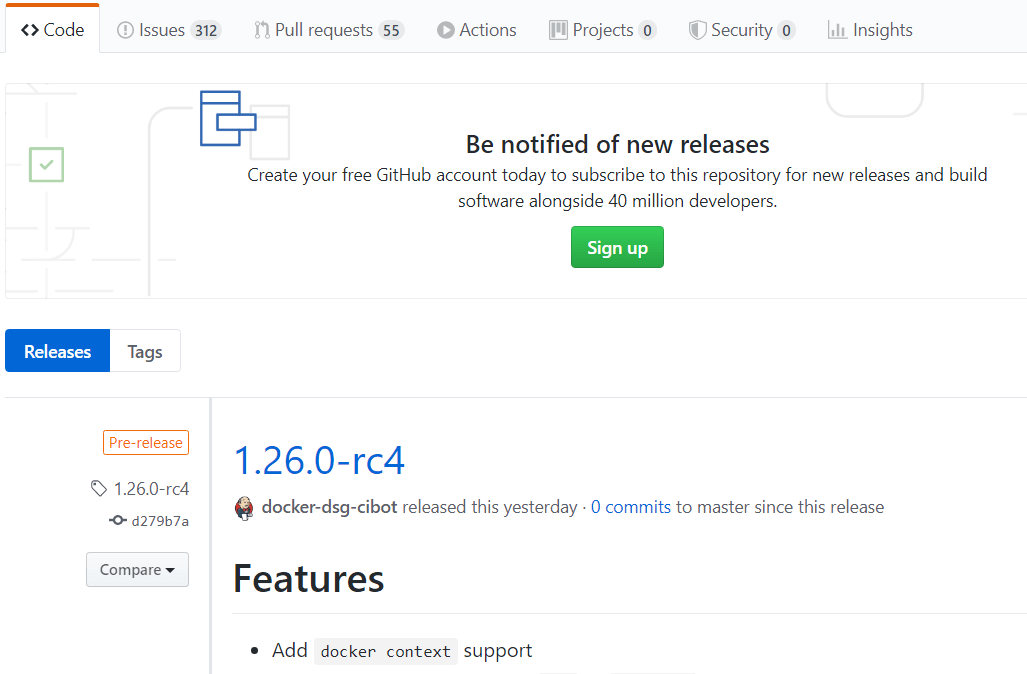This screenshot has height=674, width=1027.
Task: Click the 'Be notified of new releases' heading
Action: tap(618, 144)
